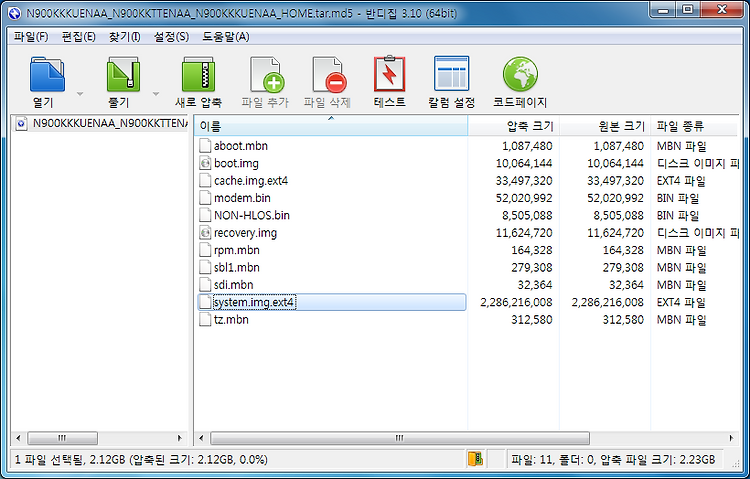This screenshot has height=479, width=750.
Task: Open the 도움말(A) menu
Action: click(x=226, y=37)
